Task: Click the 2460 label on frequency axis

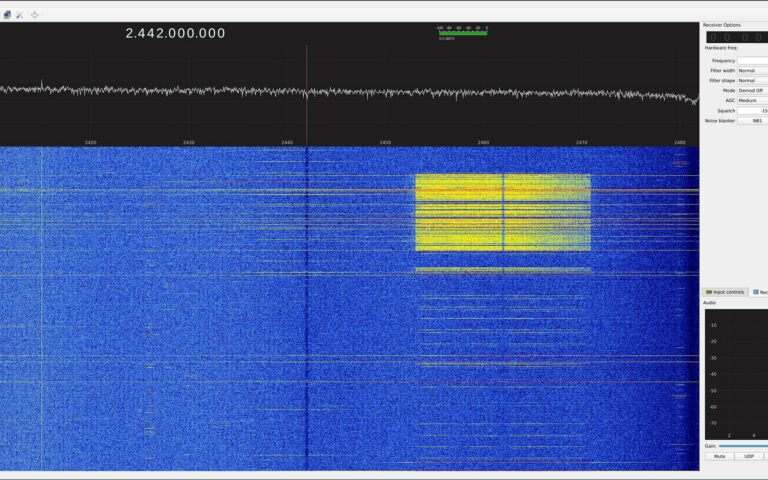Action: click(483, 143)
